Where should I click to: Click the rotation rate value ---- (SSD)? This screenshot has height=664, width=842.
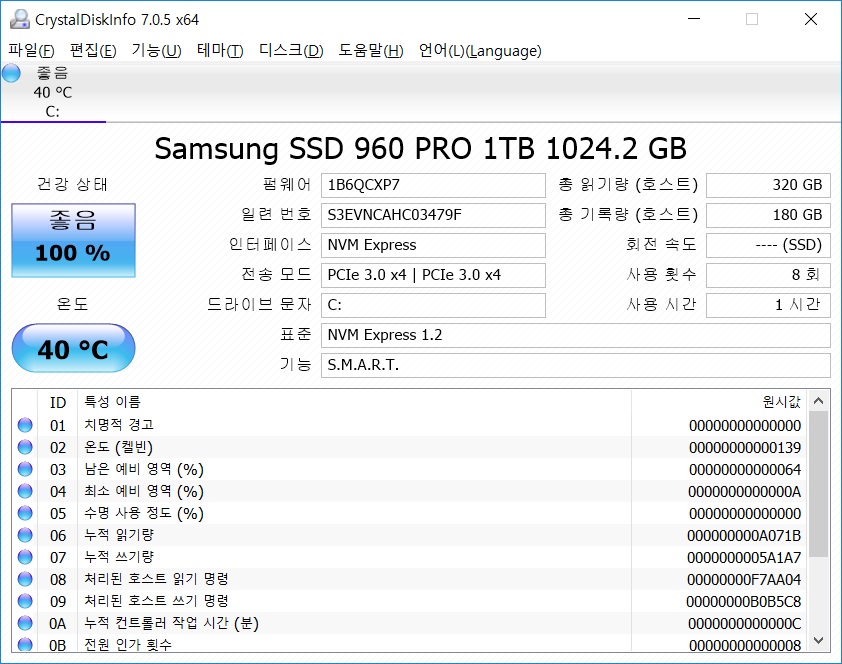click(x=768, y=245)
